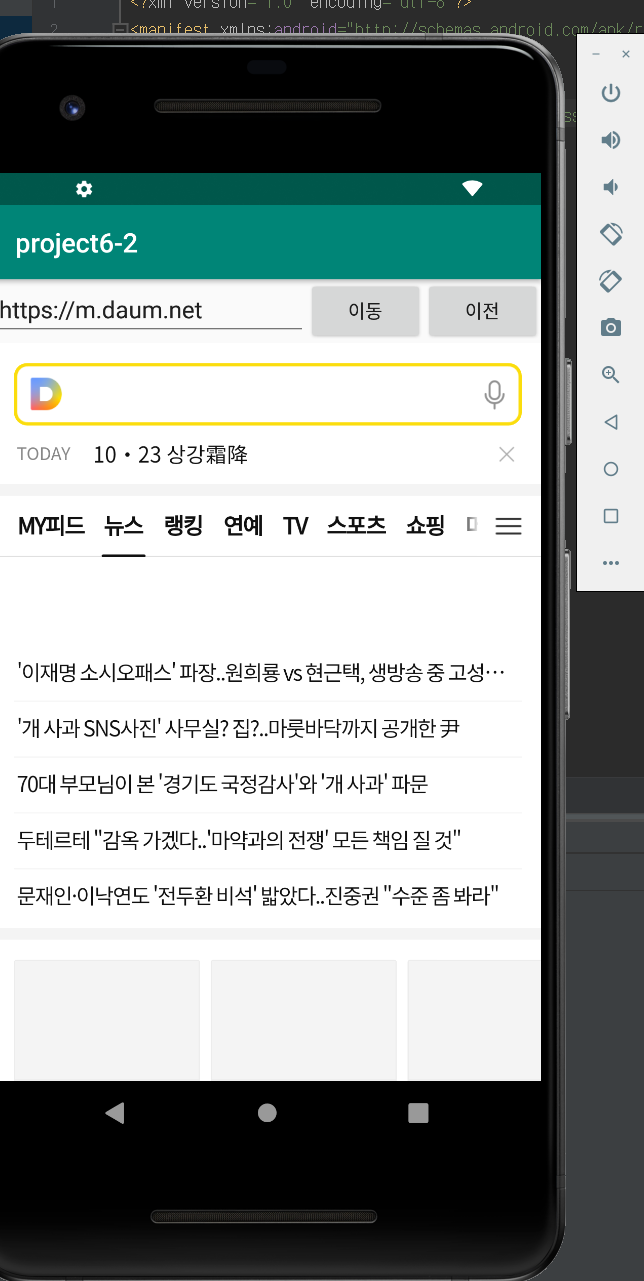Tap the Wi-Fi icon in status bar
Screen dimensions: 644x1281
[472, 189]
